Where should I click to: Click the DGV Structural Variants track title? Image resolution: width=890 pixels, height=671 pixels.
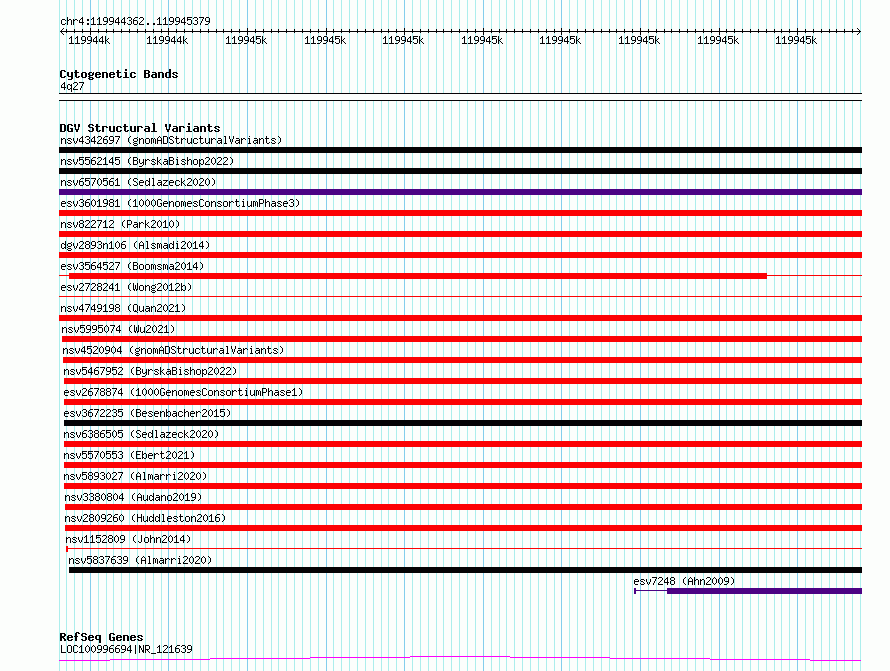140,128
